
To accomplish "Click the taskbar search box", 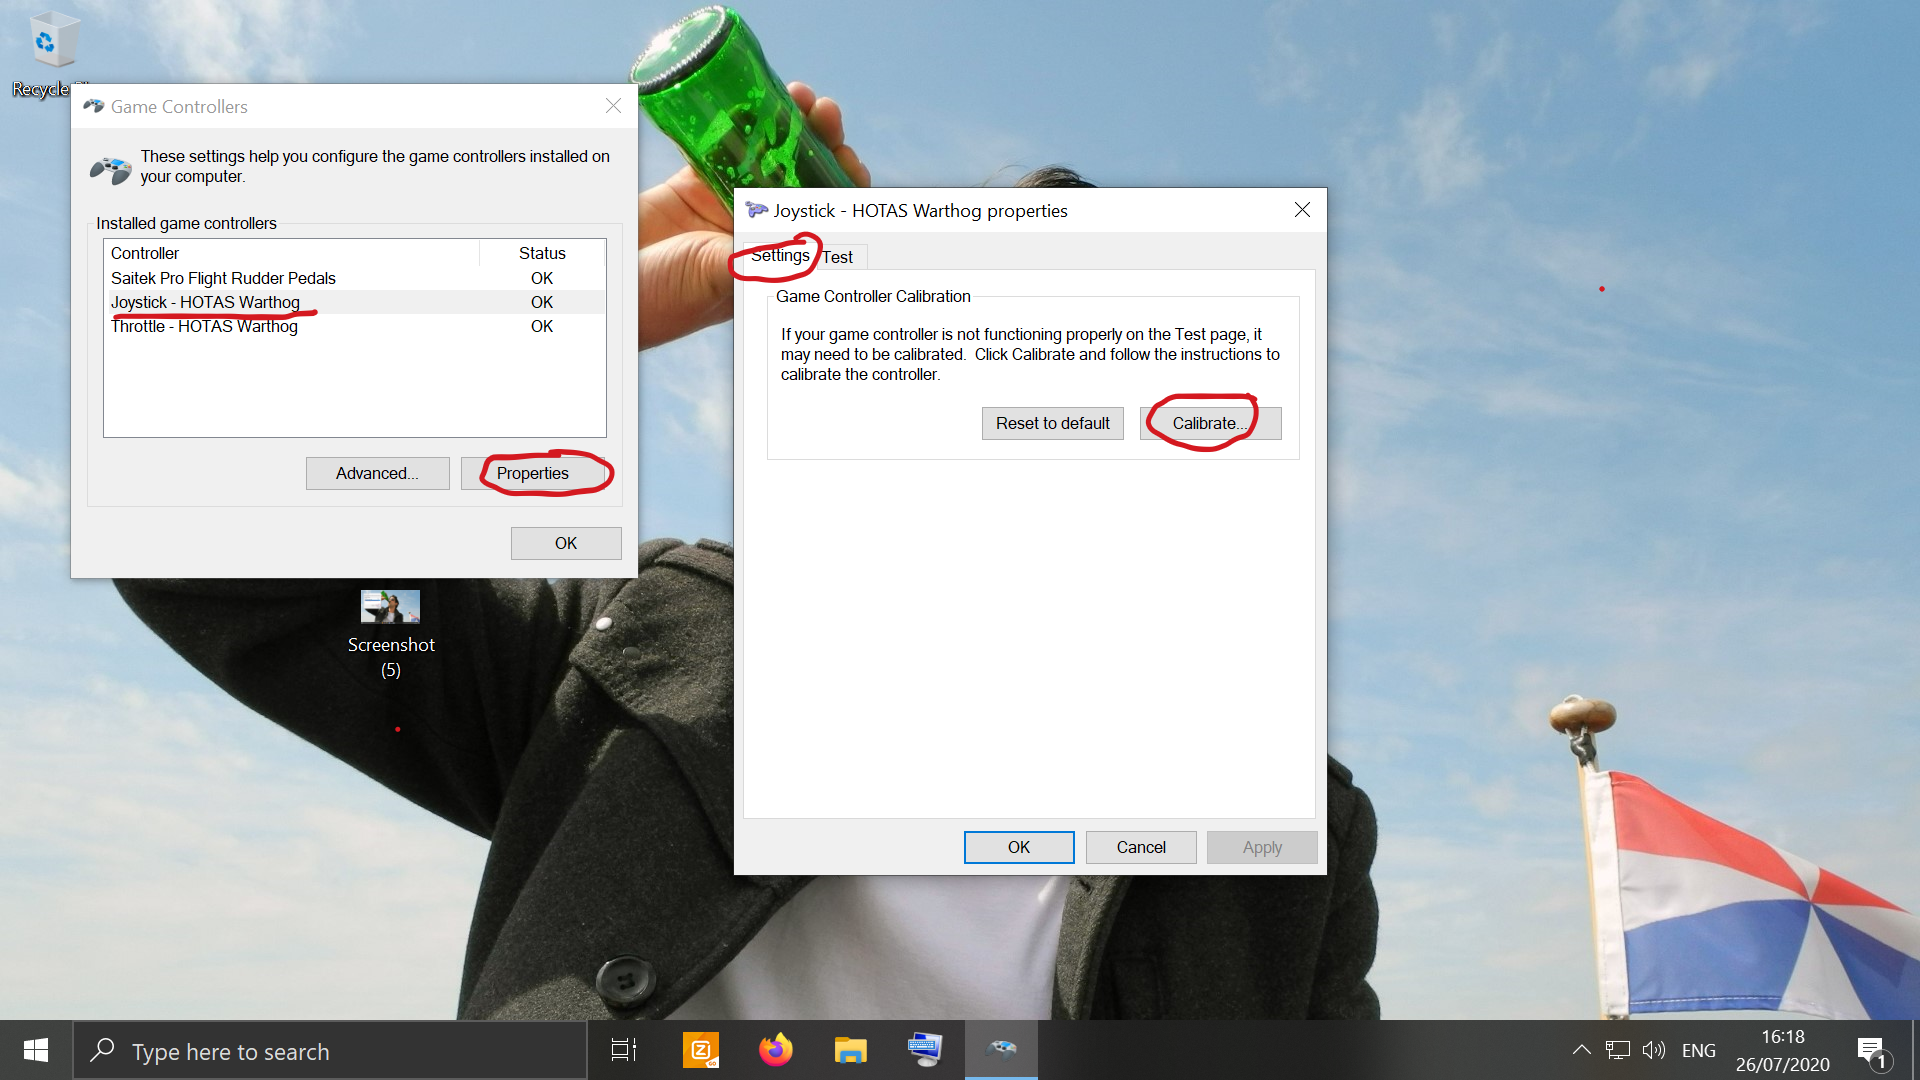I will 330,1051.
